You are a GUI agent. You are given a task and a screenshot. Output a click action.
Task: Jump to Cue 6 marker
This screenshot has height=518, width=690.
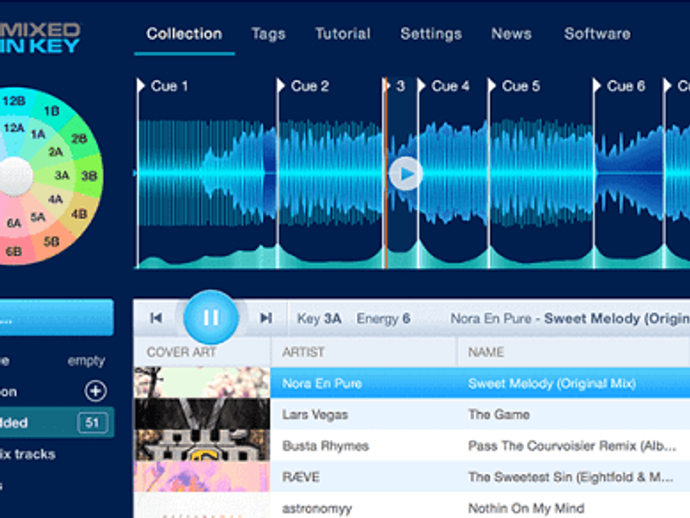point(619,86)
